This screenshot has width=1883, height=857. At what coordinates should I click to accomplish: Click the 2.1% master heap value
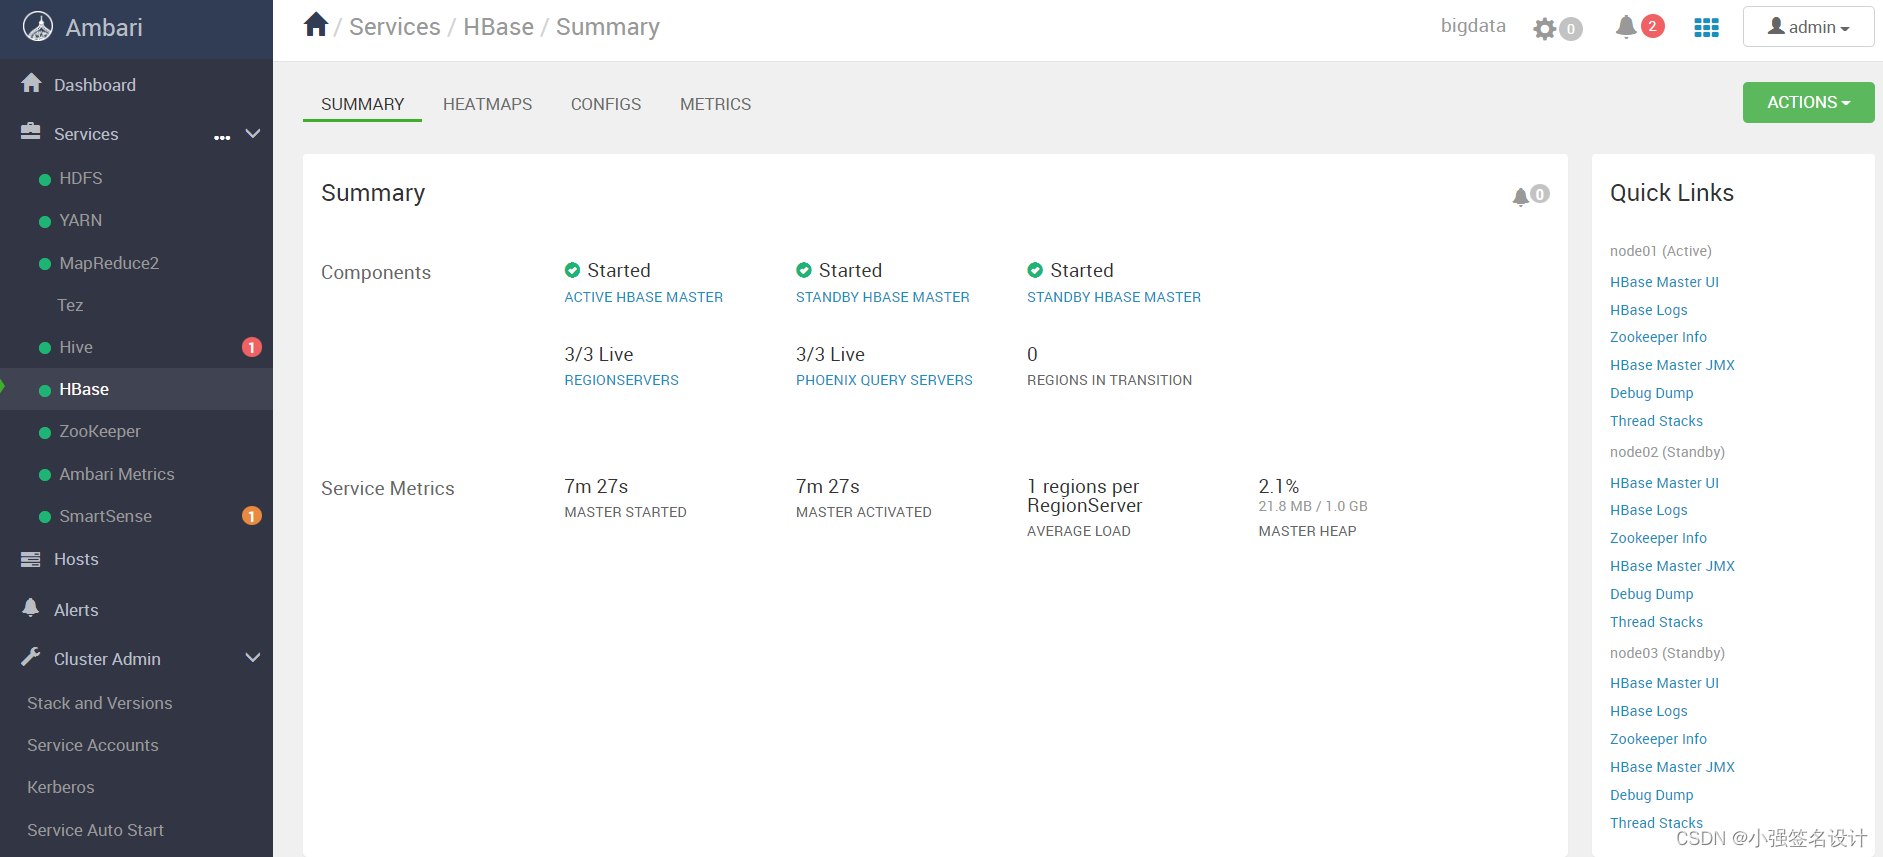[1278, 486]
